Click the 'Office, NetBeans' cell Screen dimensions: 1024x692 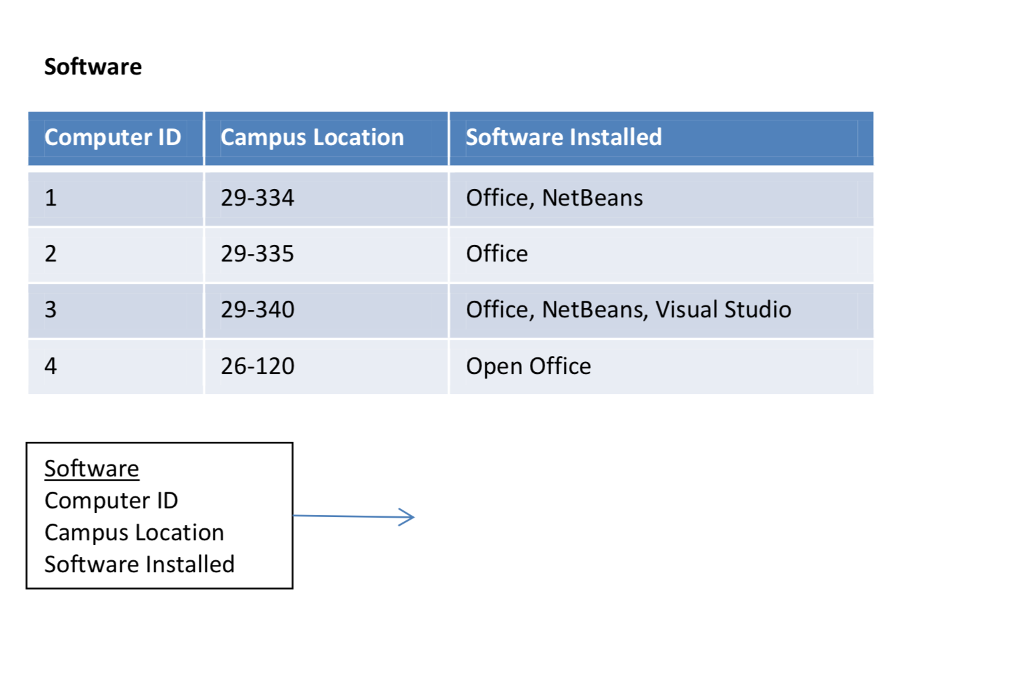tap(662, 198)
